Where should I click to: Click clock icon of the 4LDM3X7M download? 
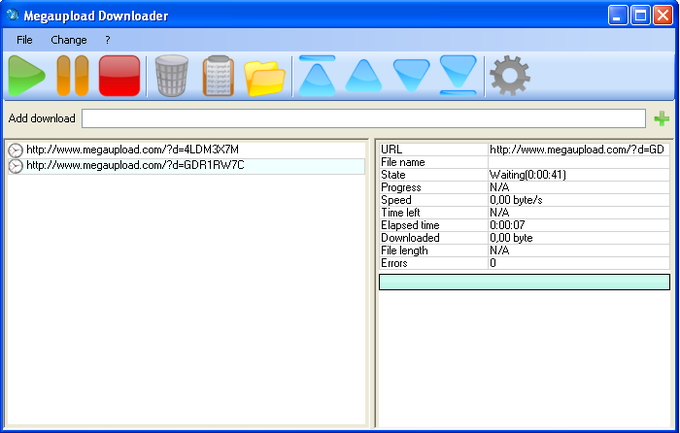click(x=15, y=151)
